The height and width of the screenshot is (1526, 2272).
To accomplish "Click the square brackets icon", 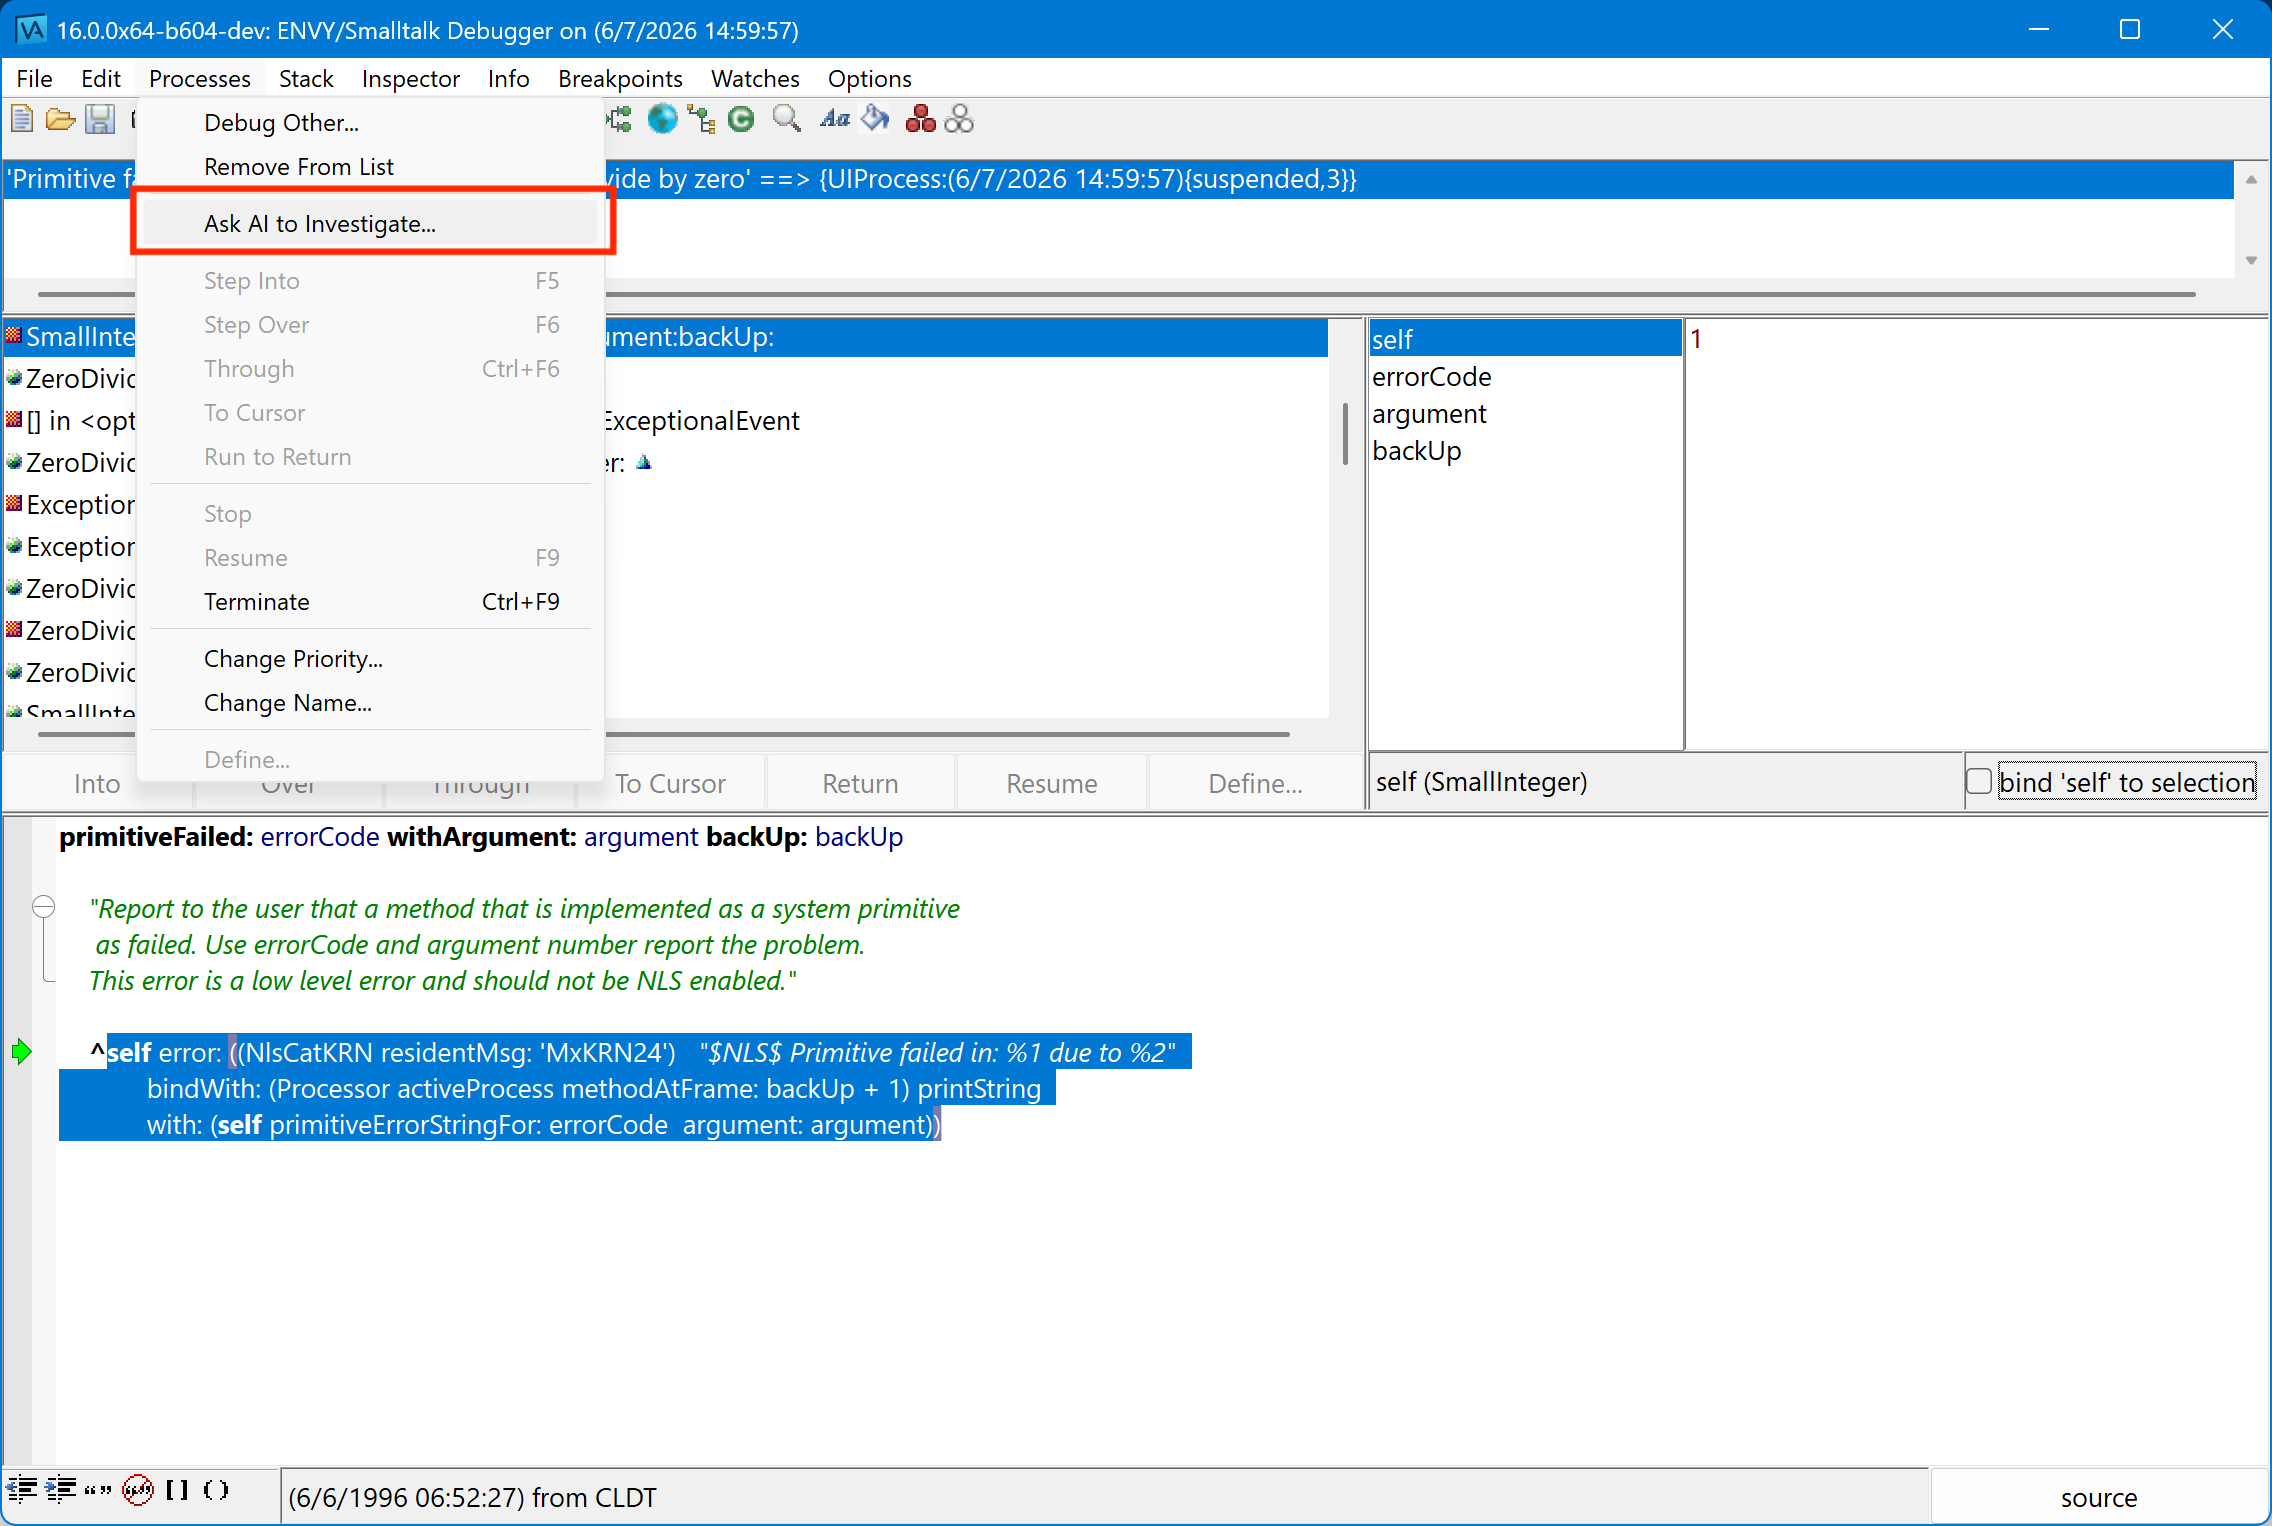I will (177, 1490).
